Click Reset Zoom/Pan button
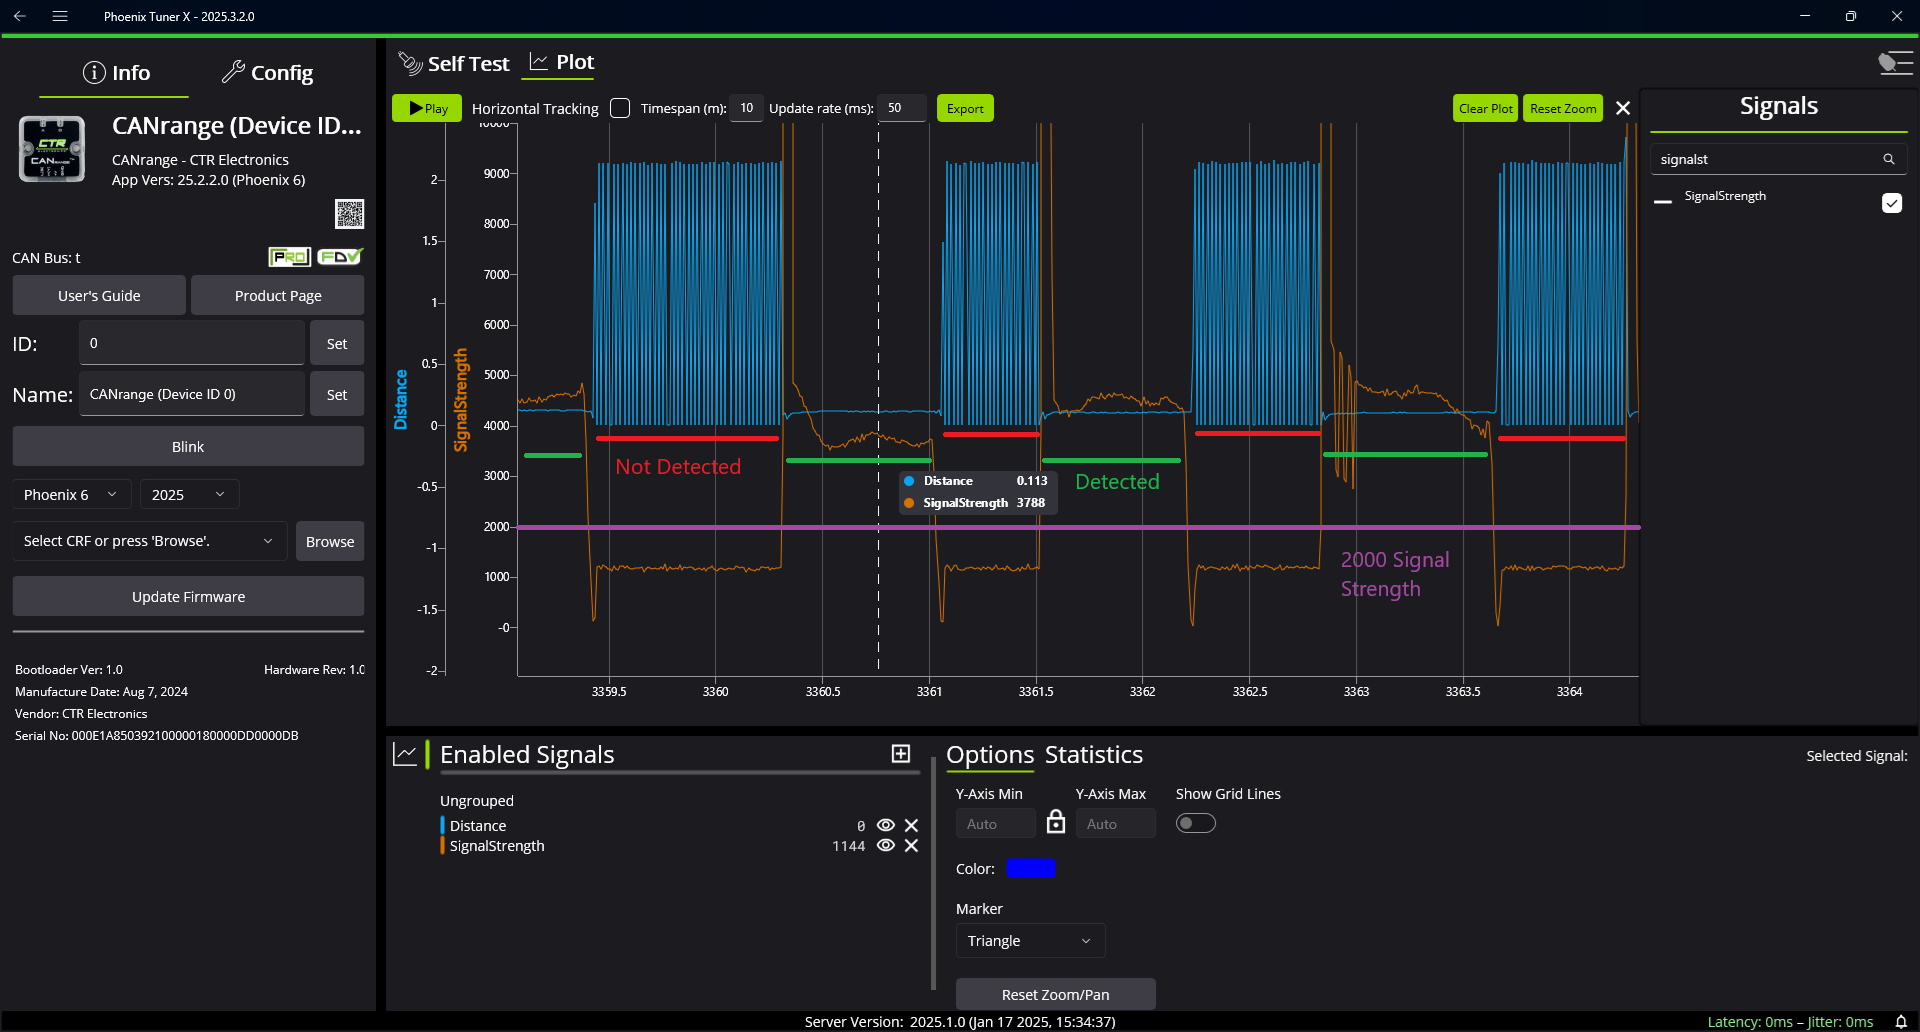 click(x=1056, y=994)
